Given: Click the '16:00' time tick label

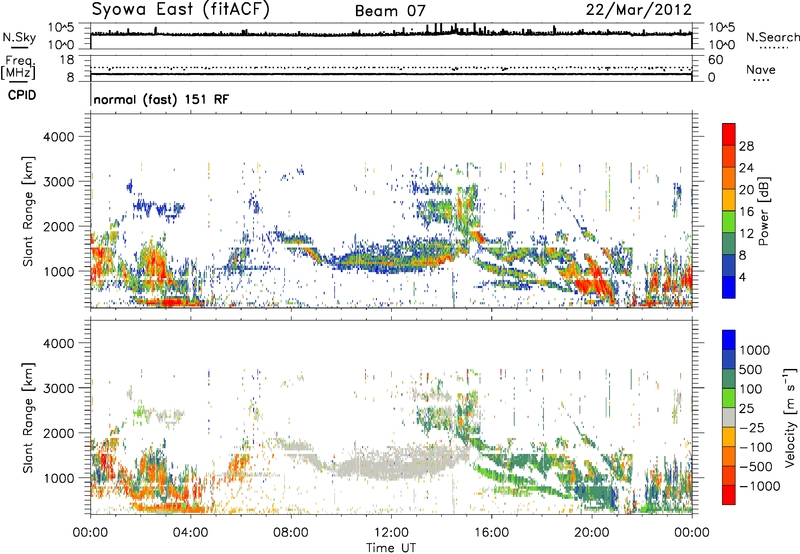Looking at the screenshot, I should (x=491, y=533).
